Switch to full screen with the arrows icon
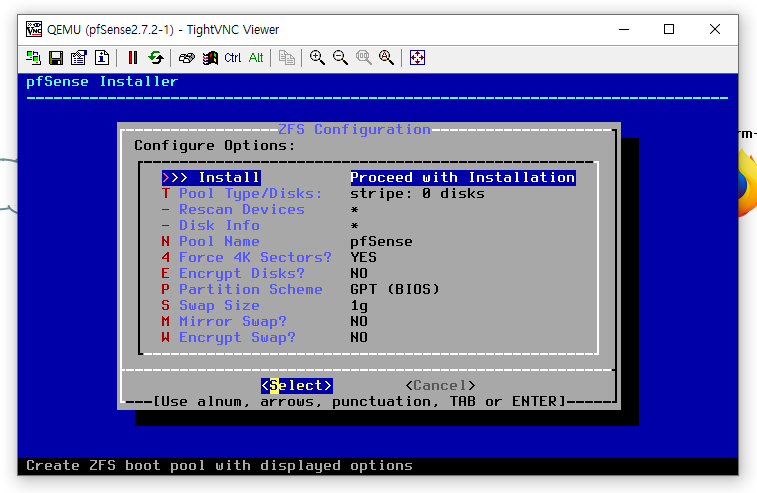Screen dimensions: 757x493 tap(417, 58)
